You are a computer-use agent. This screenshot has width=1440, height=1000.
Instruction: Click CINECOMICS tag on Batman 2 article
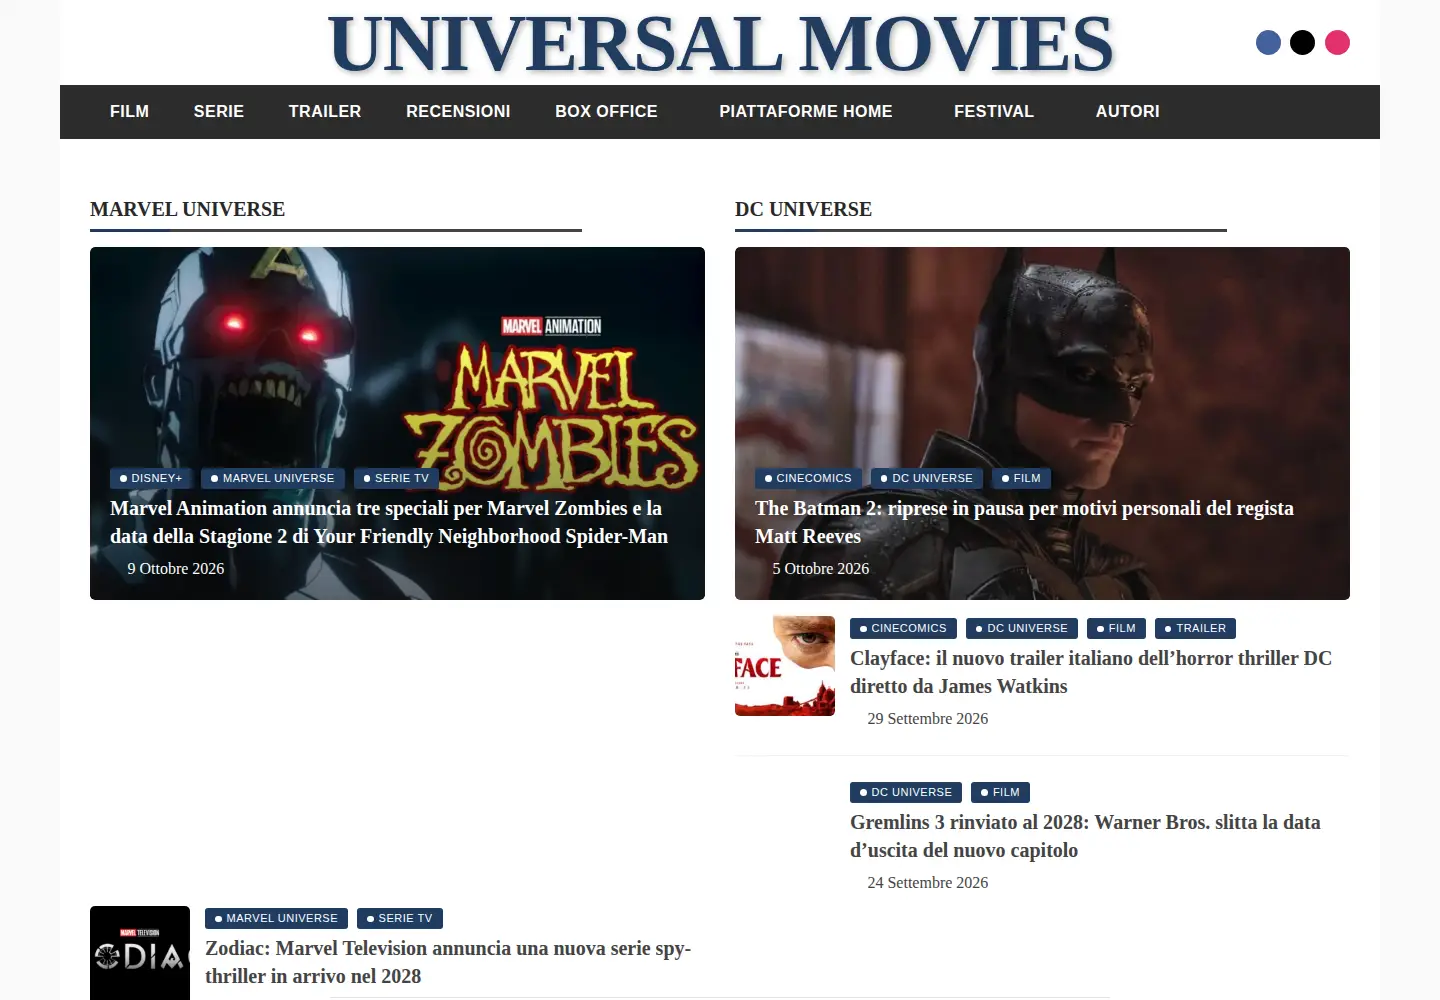(x=808, y=479)
